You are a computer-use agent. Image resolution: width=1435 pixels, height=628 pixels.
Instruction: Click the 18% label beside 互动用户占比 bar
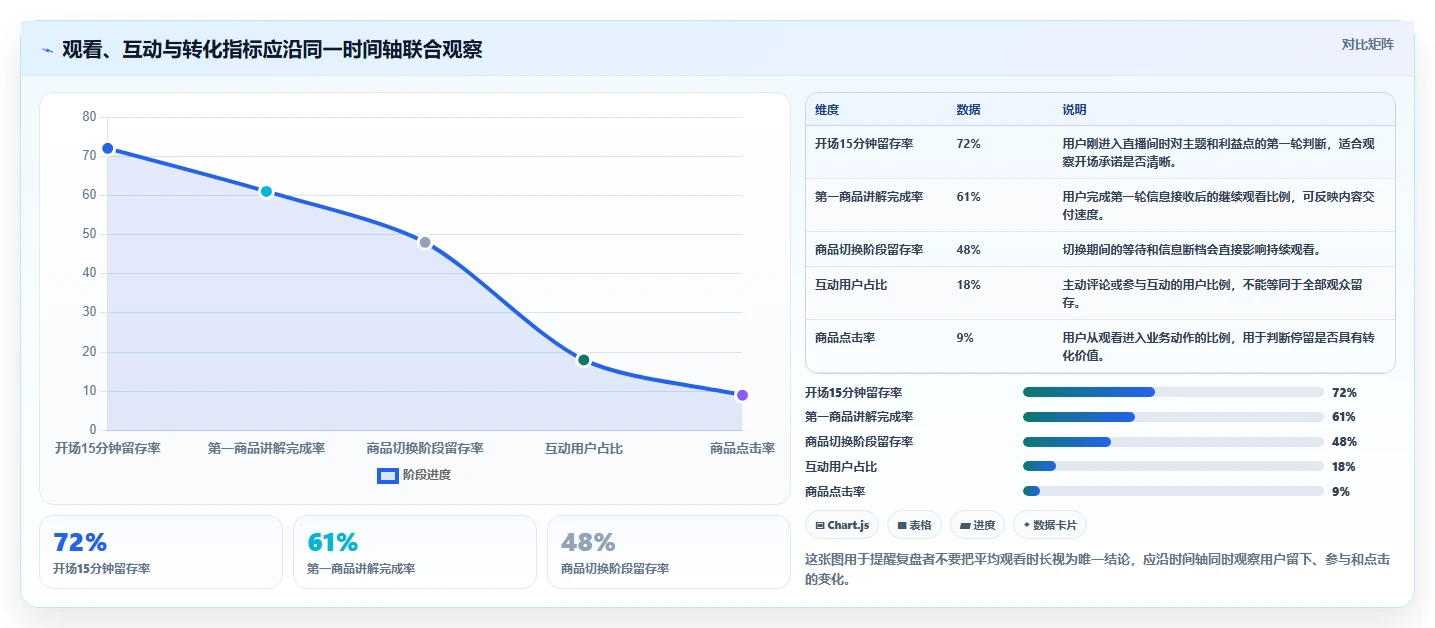tap(1344, 467)
